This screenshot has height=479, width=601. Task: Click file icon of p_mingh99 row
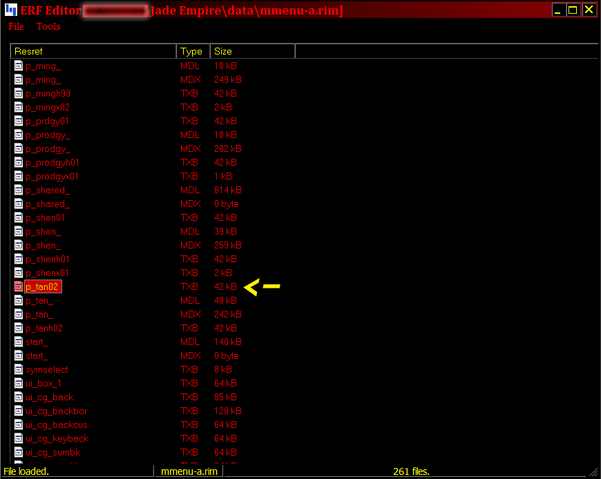pos(18,94)
